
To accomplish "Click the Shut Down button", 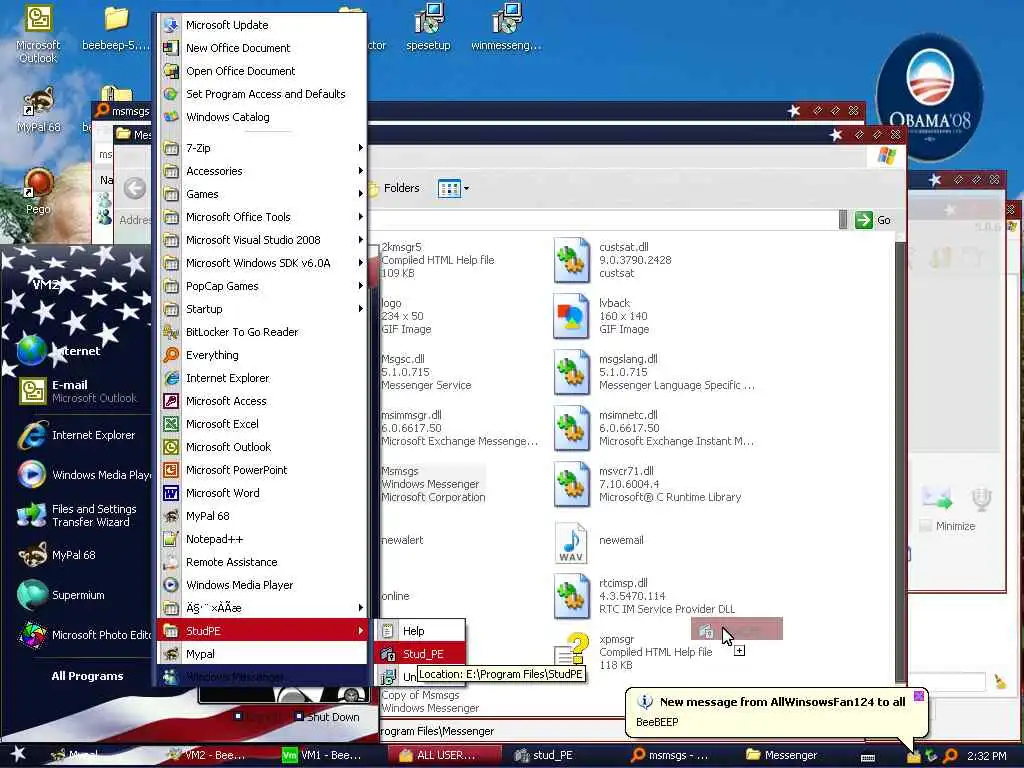I will click(327, 717).
